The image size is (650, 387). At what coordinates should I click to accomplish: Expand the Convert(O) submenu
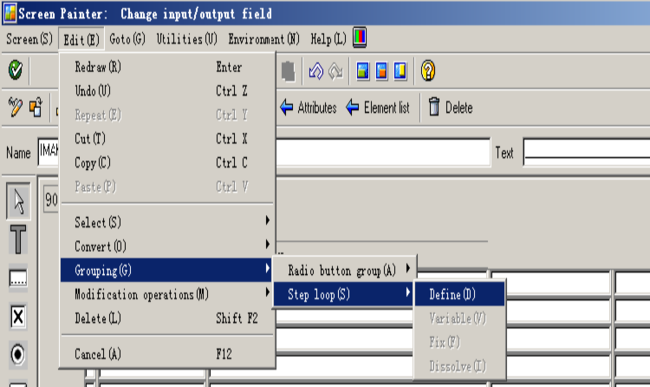167,246
